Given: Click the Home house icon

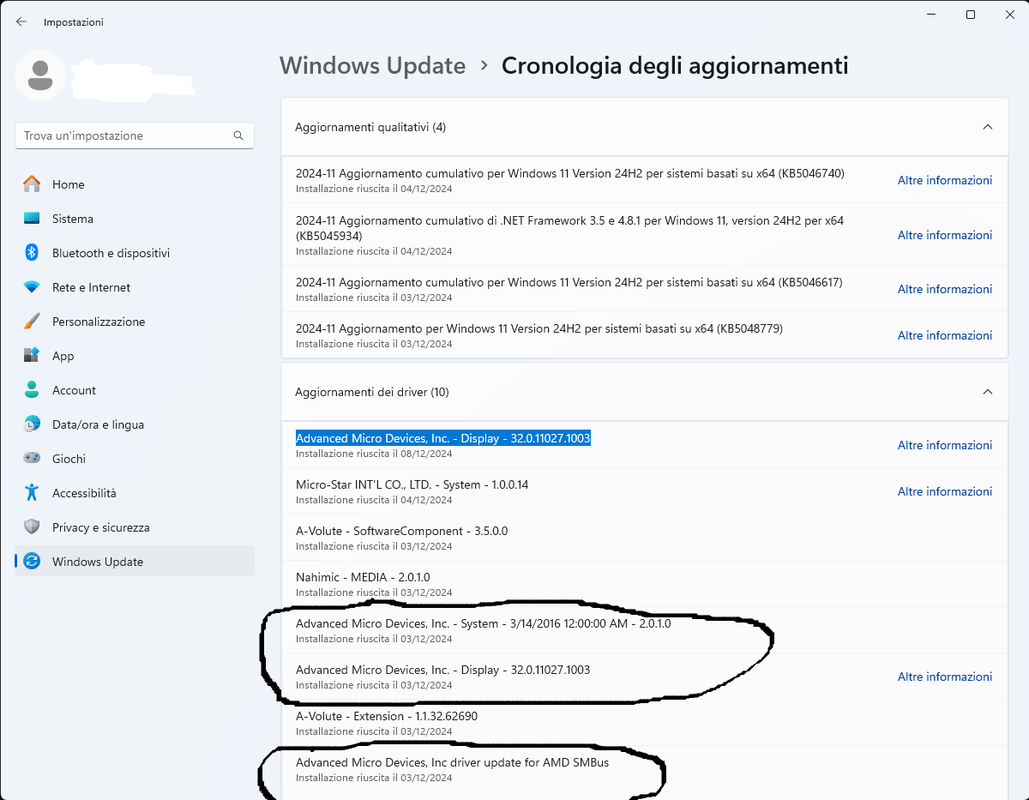Looking at the screenshot, I should pos(32,184).
